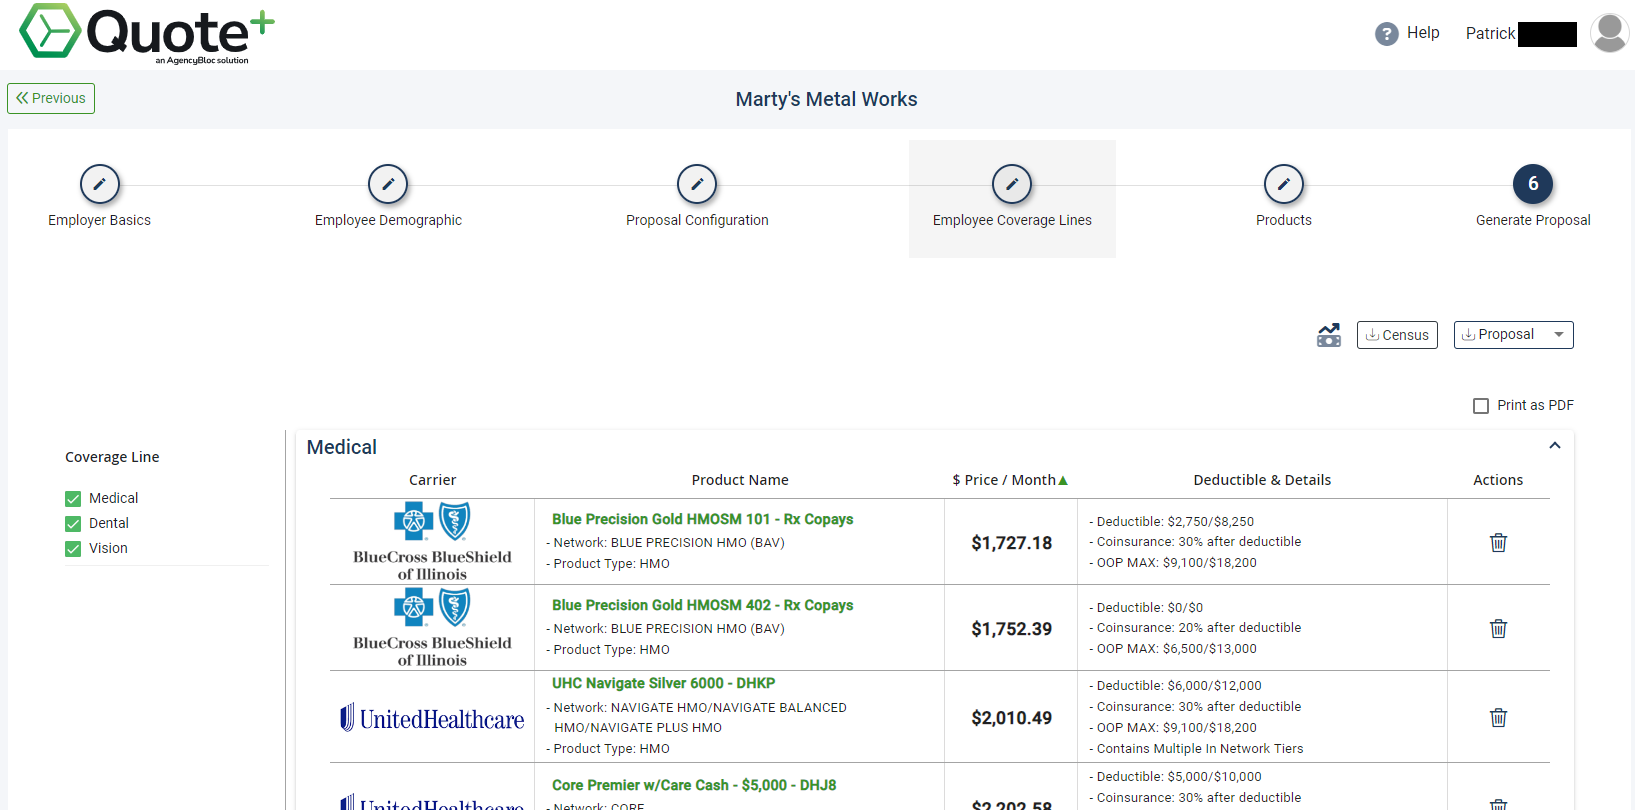Image resolution: width=1635 pixels, height=810 pixels.
Task: Click the Help text link
Action: (x=1423, y=33)
